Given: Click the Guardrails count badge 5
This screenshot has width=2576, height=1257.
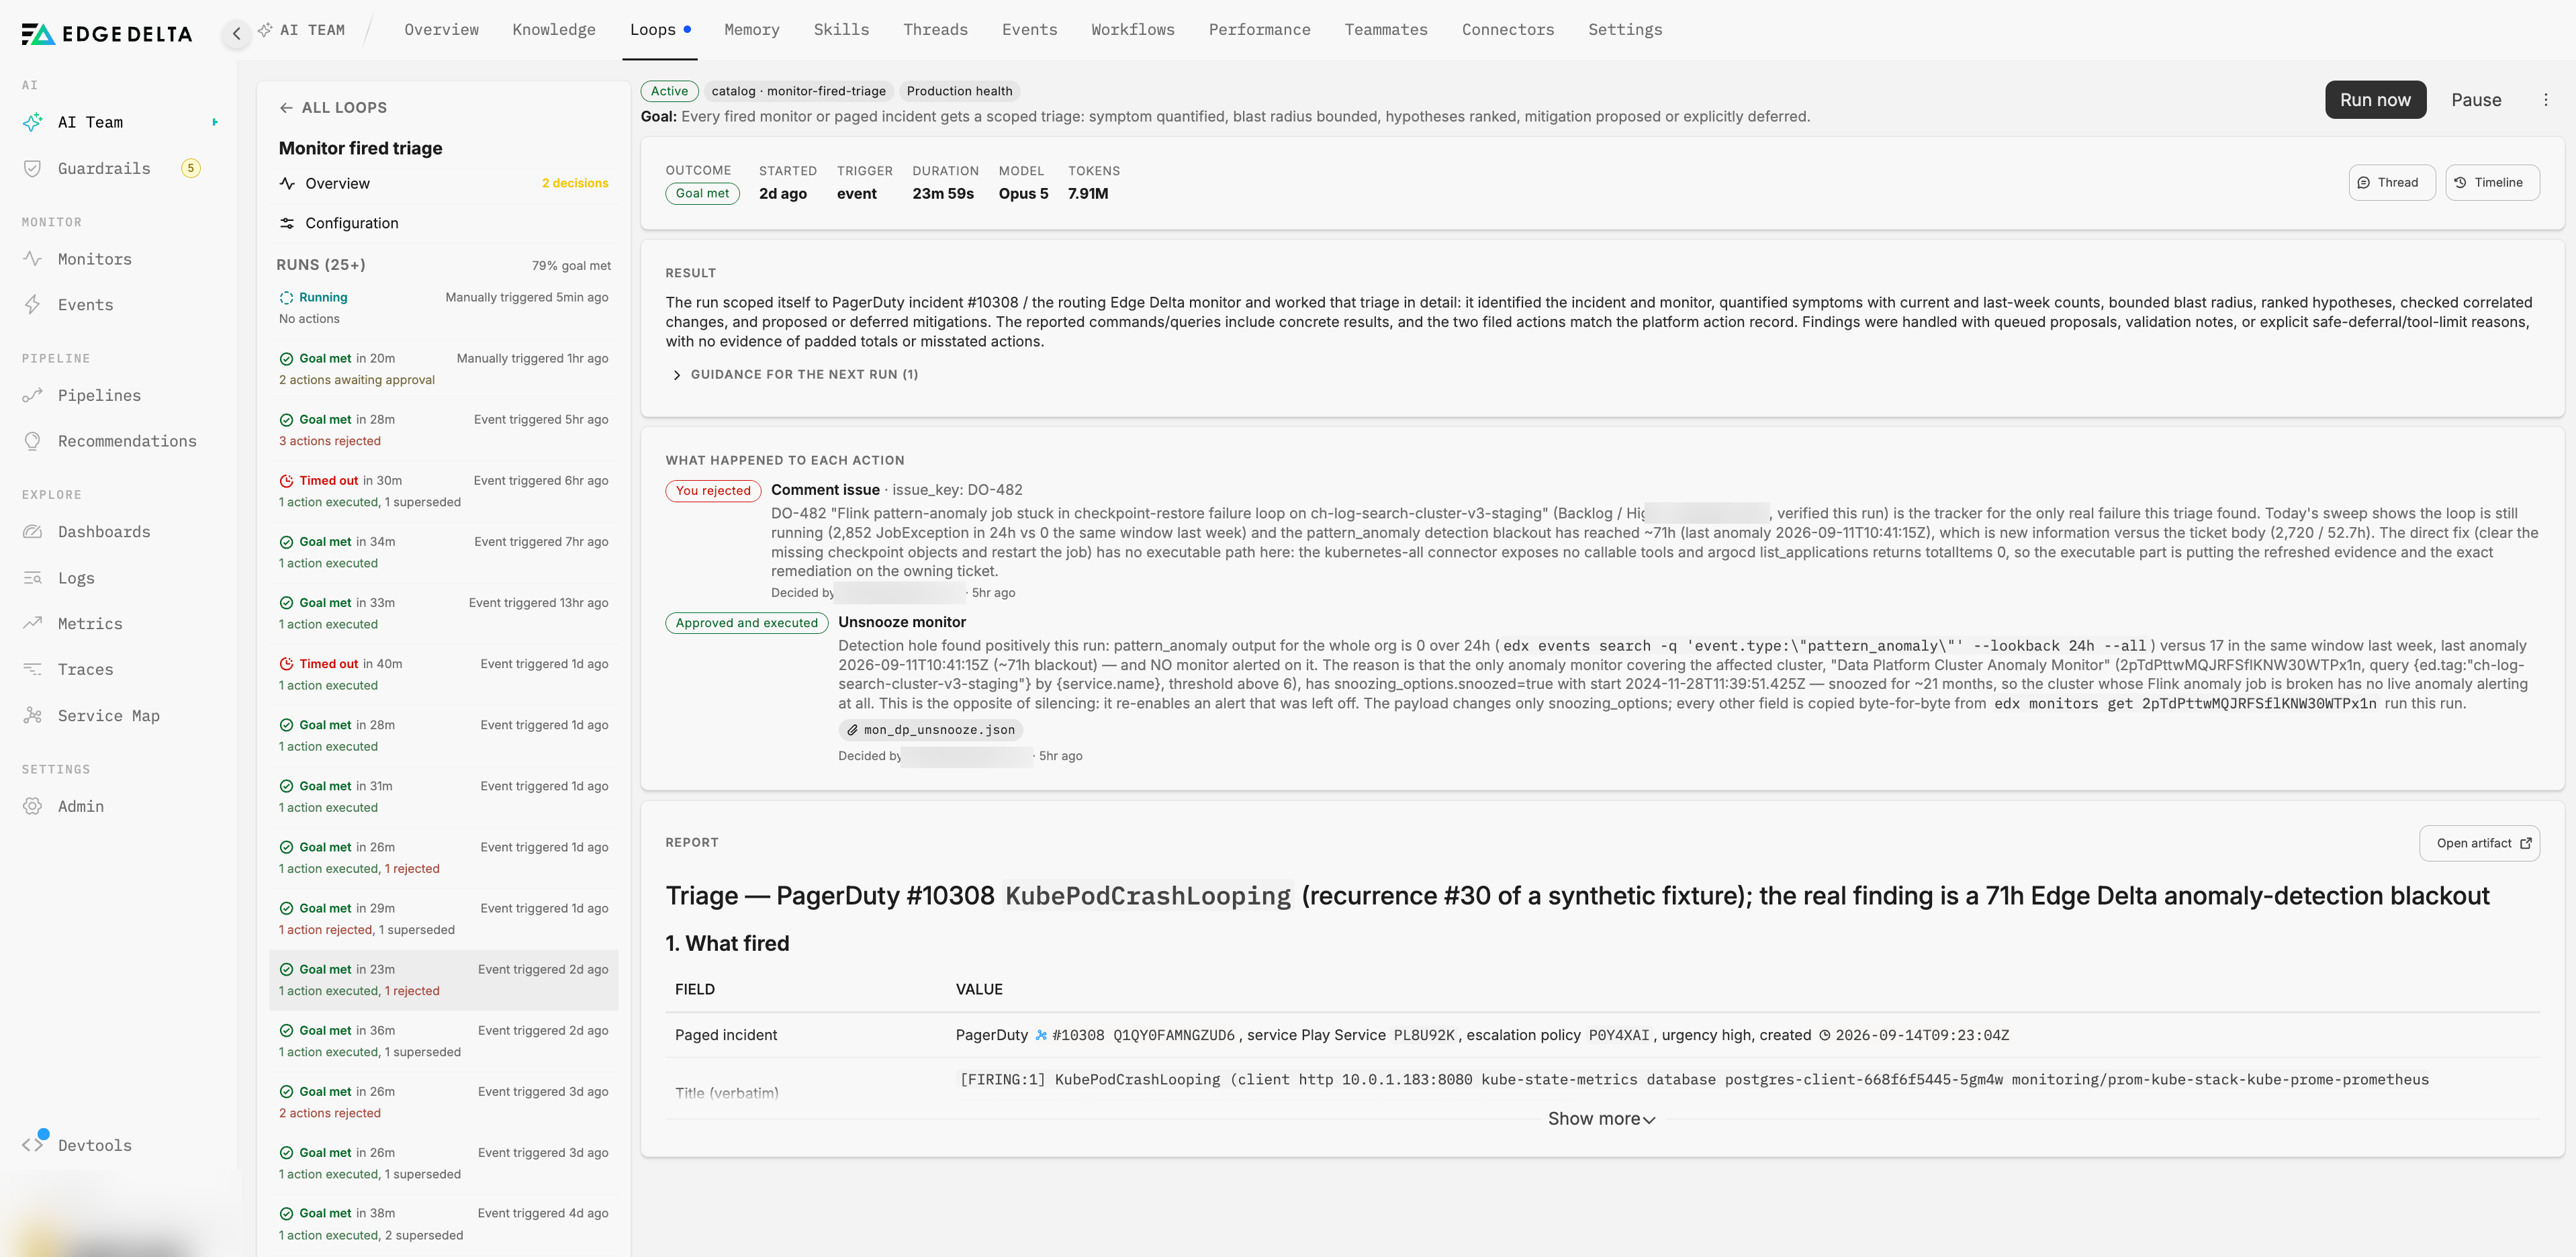Looking at the screenshot, I should (190, 168).
